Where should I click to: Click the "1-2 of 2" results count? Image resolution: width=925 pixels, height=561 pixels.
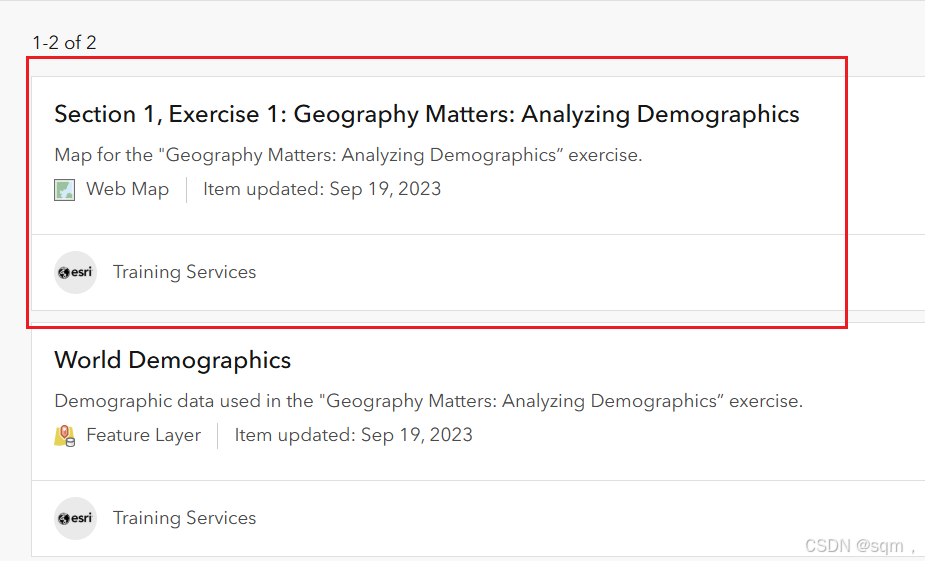(64, 43)
